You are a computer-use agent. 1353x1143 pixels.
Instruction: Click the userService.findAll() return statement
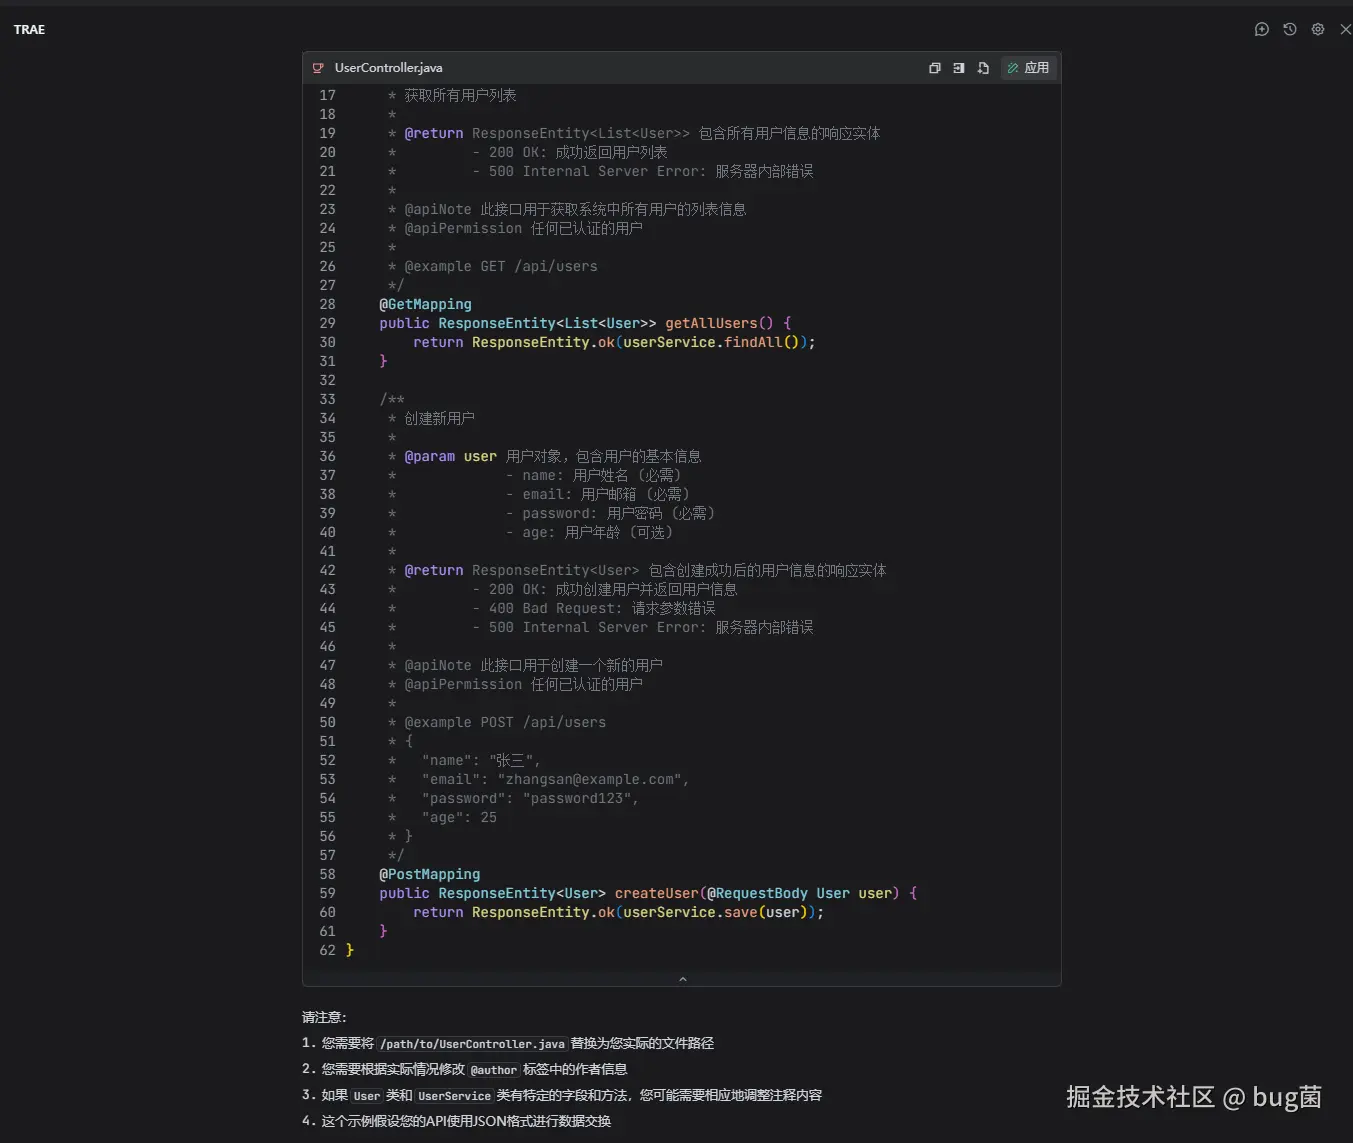pyautogui.click(x=614, y=342)
